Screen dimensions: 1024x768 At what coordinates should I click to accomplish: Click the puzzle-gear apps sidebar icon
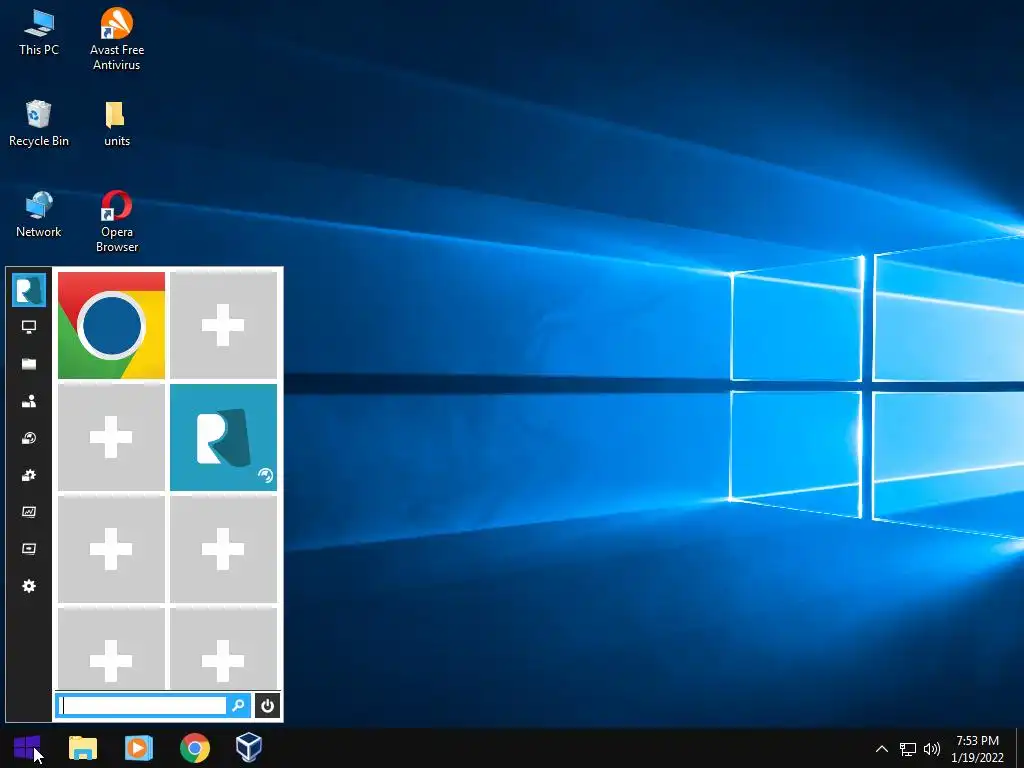29,475
